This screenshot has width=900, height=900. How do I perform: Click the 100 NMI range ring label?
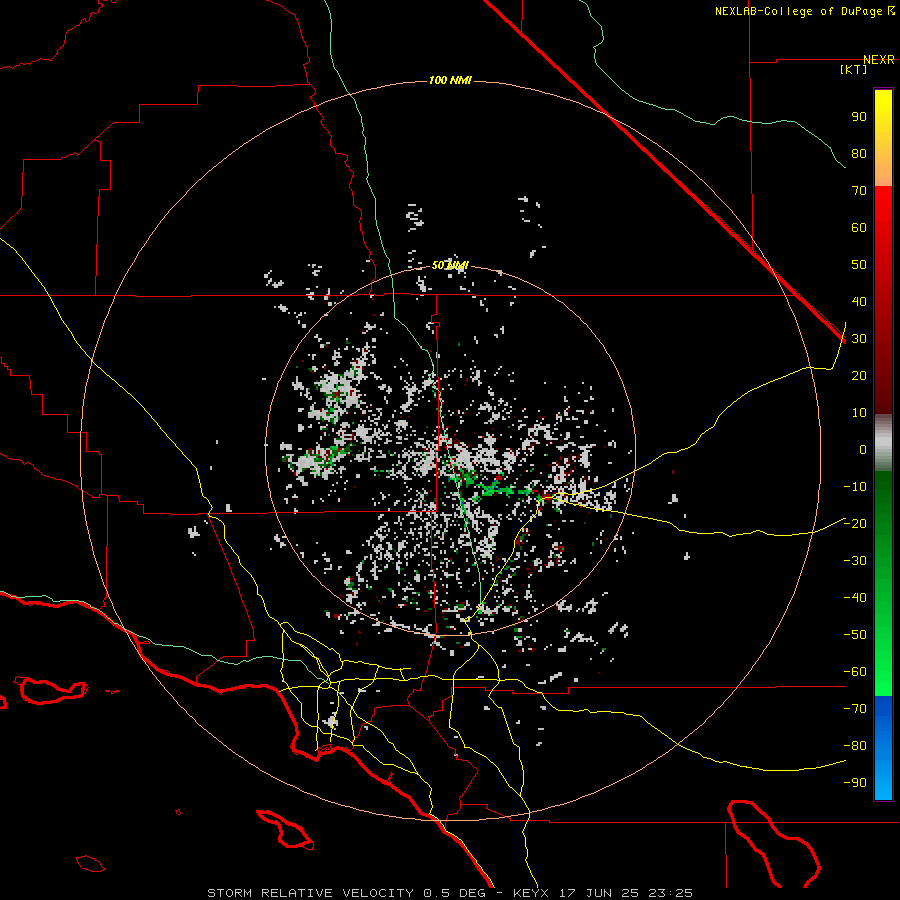(450, 80)
